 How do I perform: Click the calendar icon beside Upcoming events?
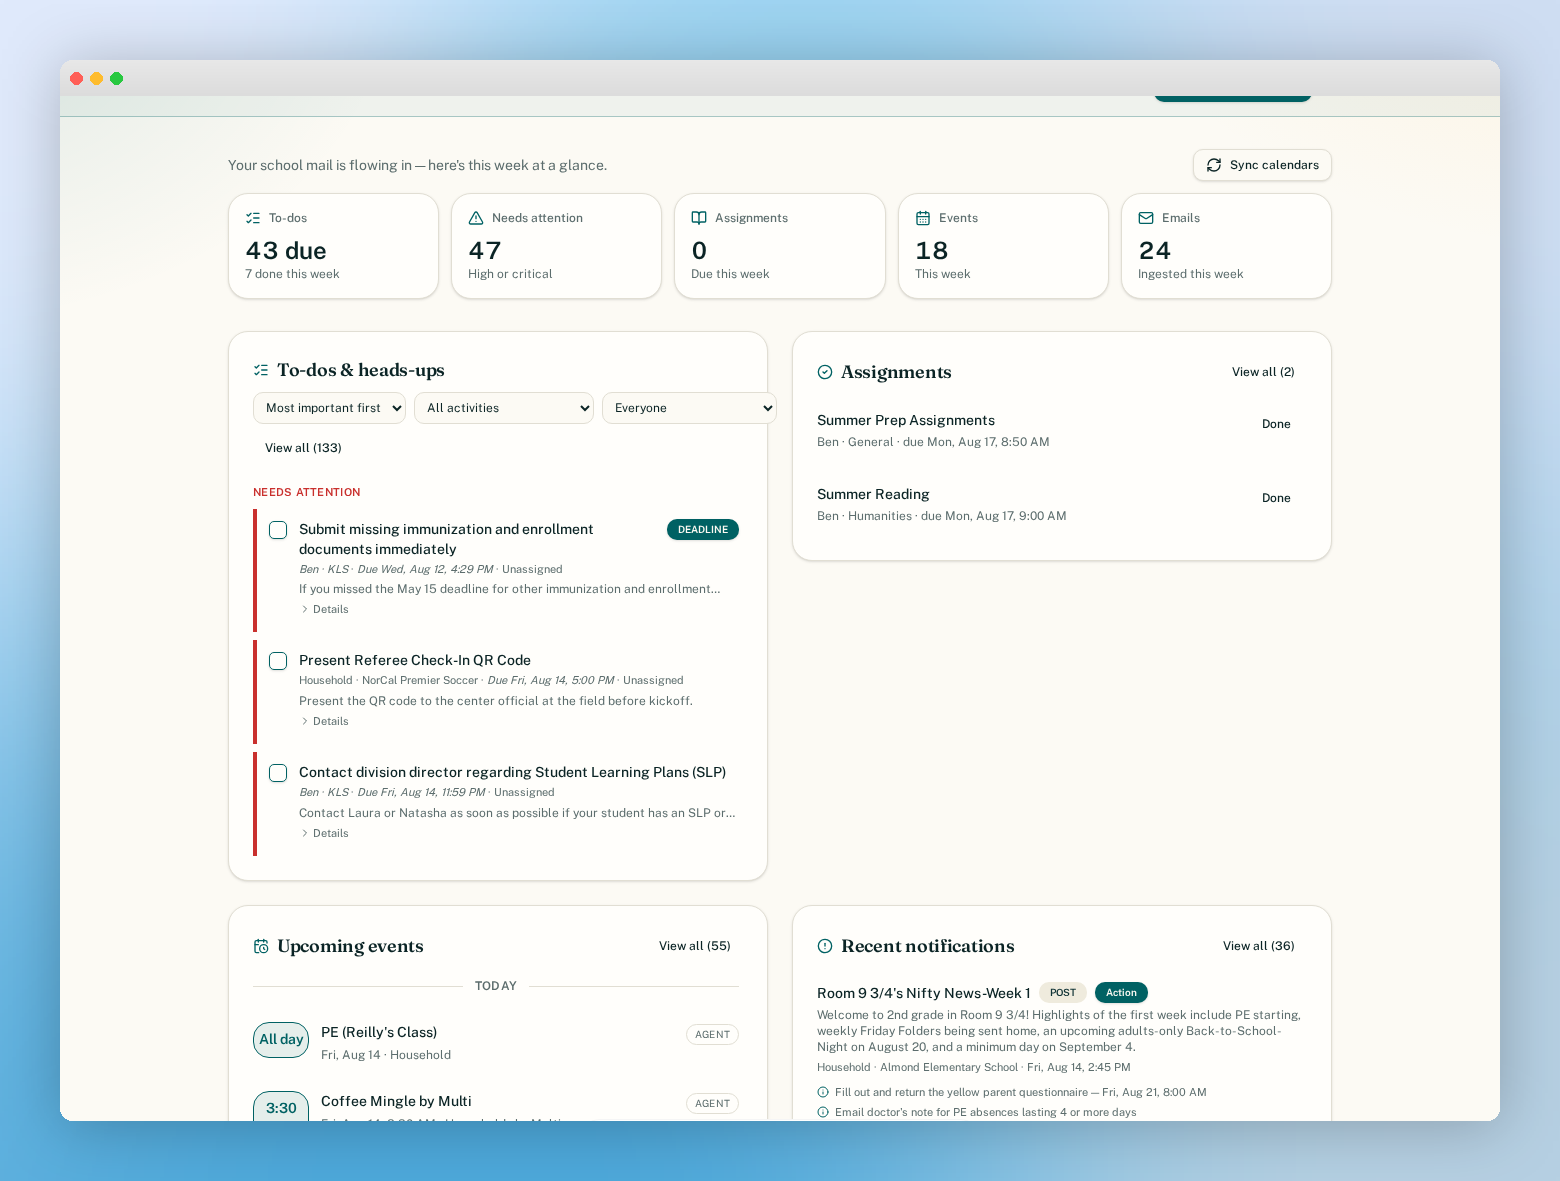coord(261,946)
